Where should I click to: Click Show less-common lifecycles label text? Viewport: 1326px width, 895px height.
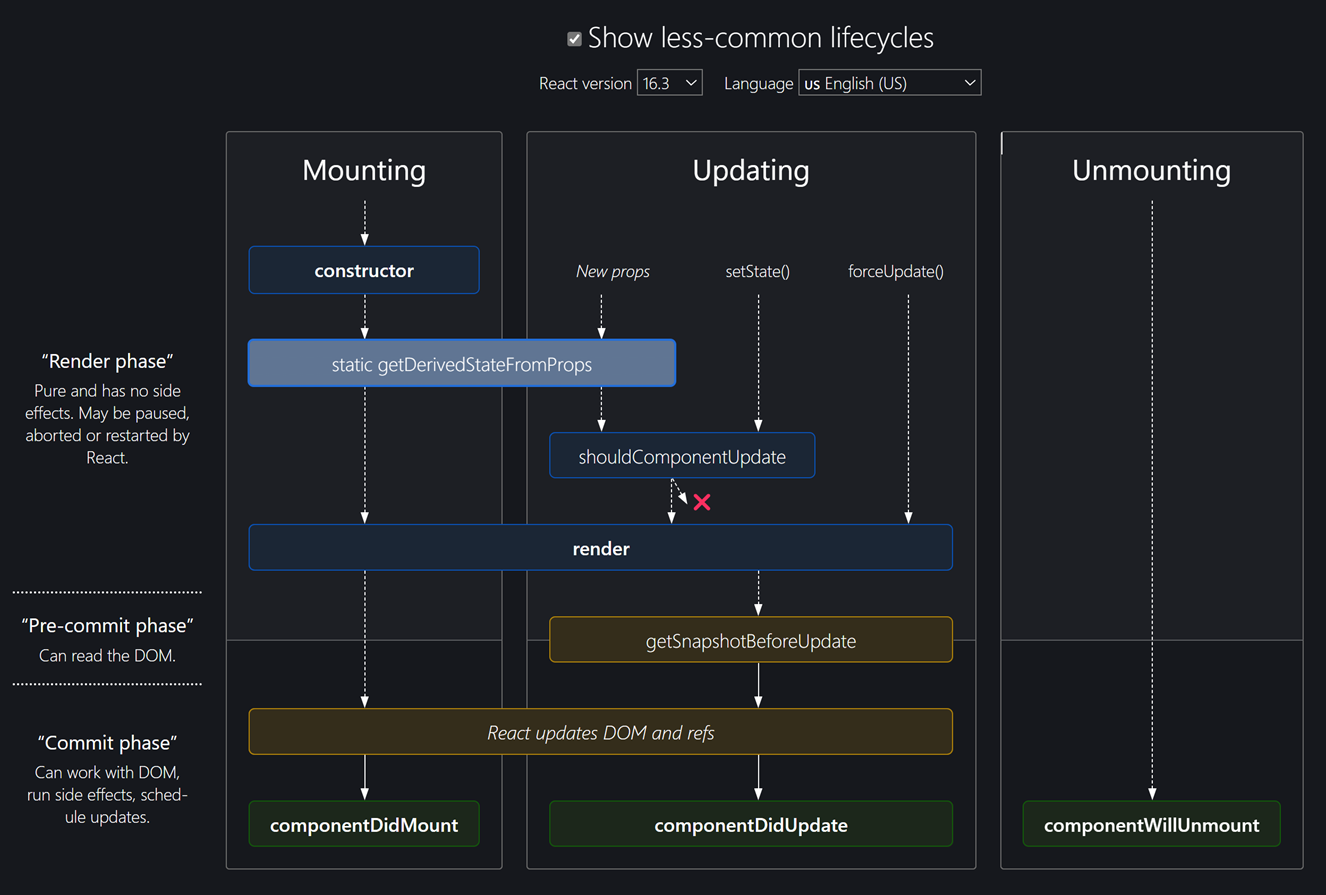[761, 38]
